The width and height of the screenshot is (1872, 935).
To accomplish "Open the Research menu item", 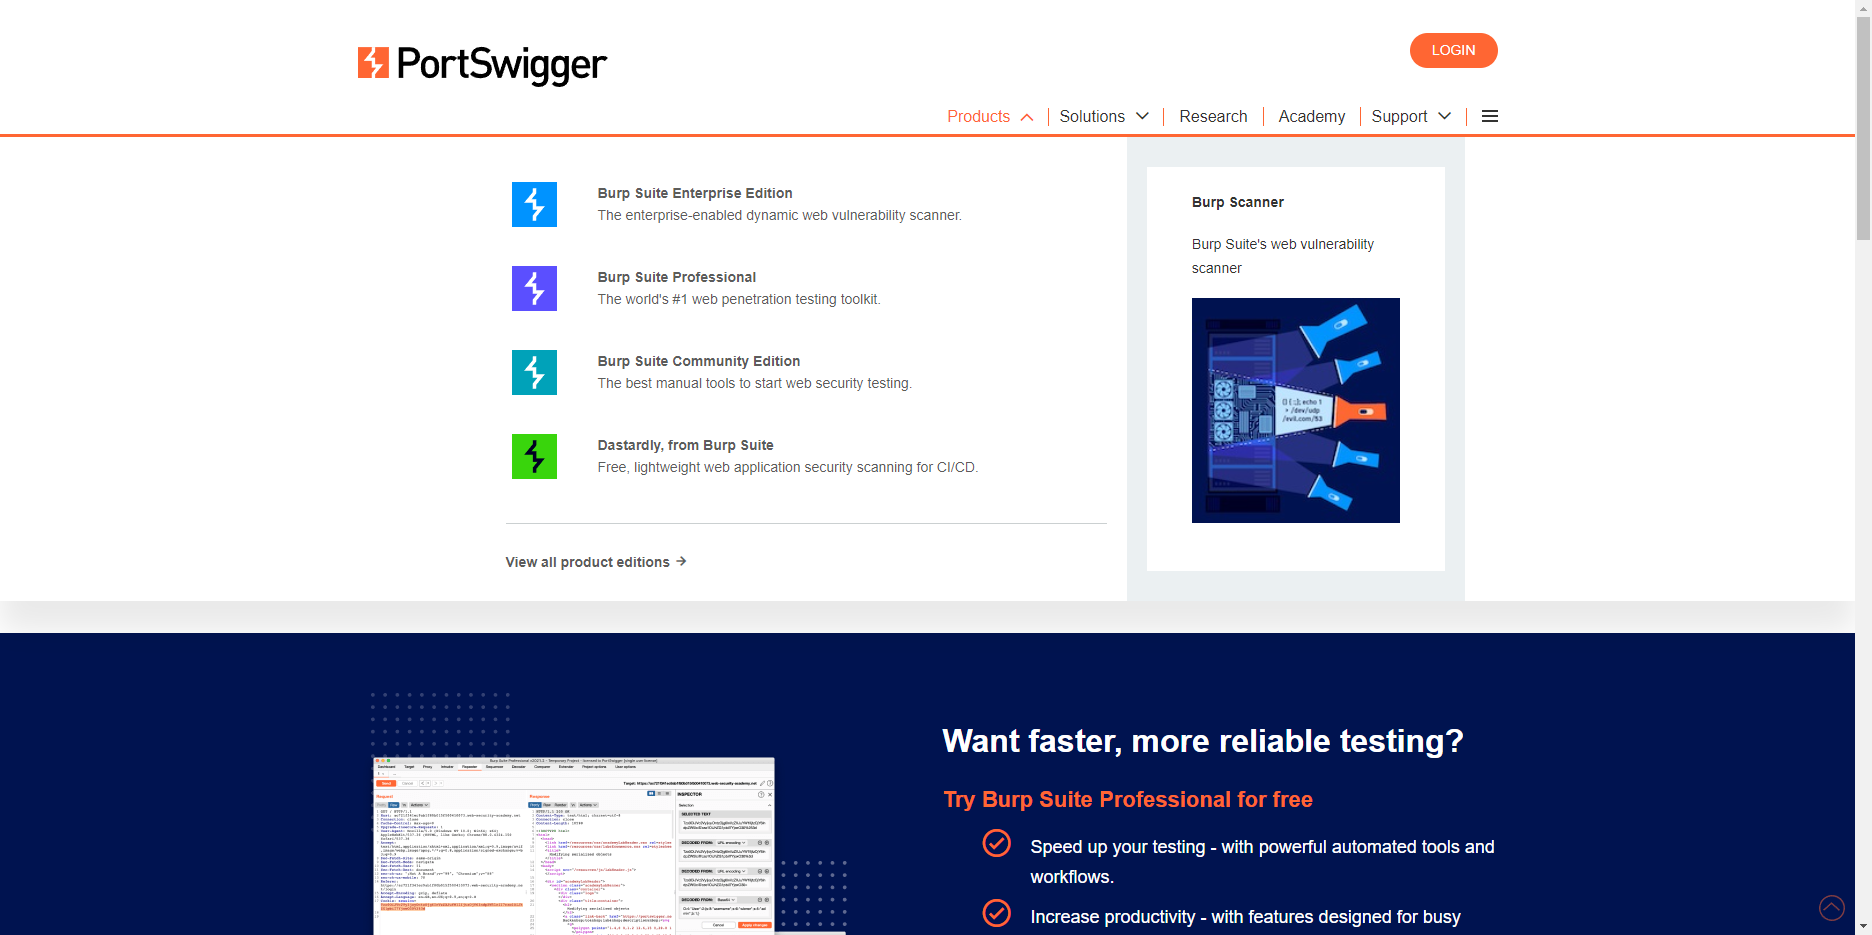I will click(x=1213, y=116).
